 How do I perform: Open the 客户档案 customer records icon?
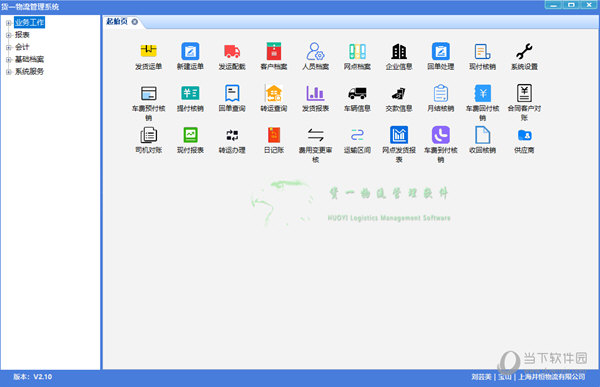(x=274, y=51)
